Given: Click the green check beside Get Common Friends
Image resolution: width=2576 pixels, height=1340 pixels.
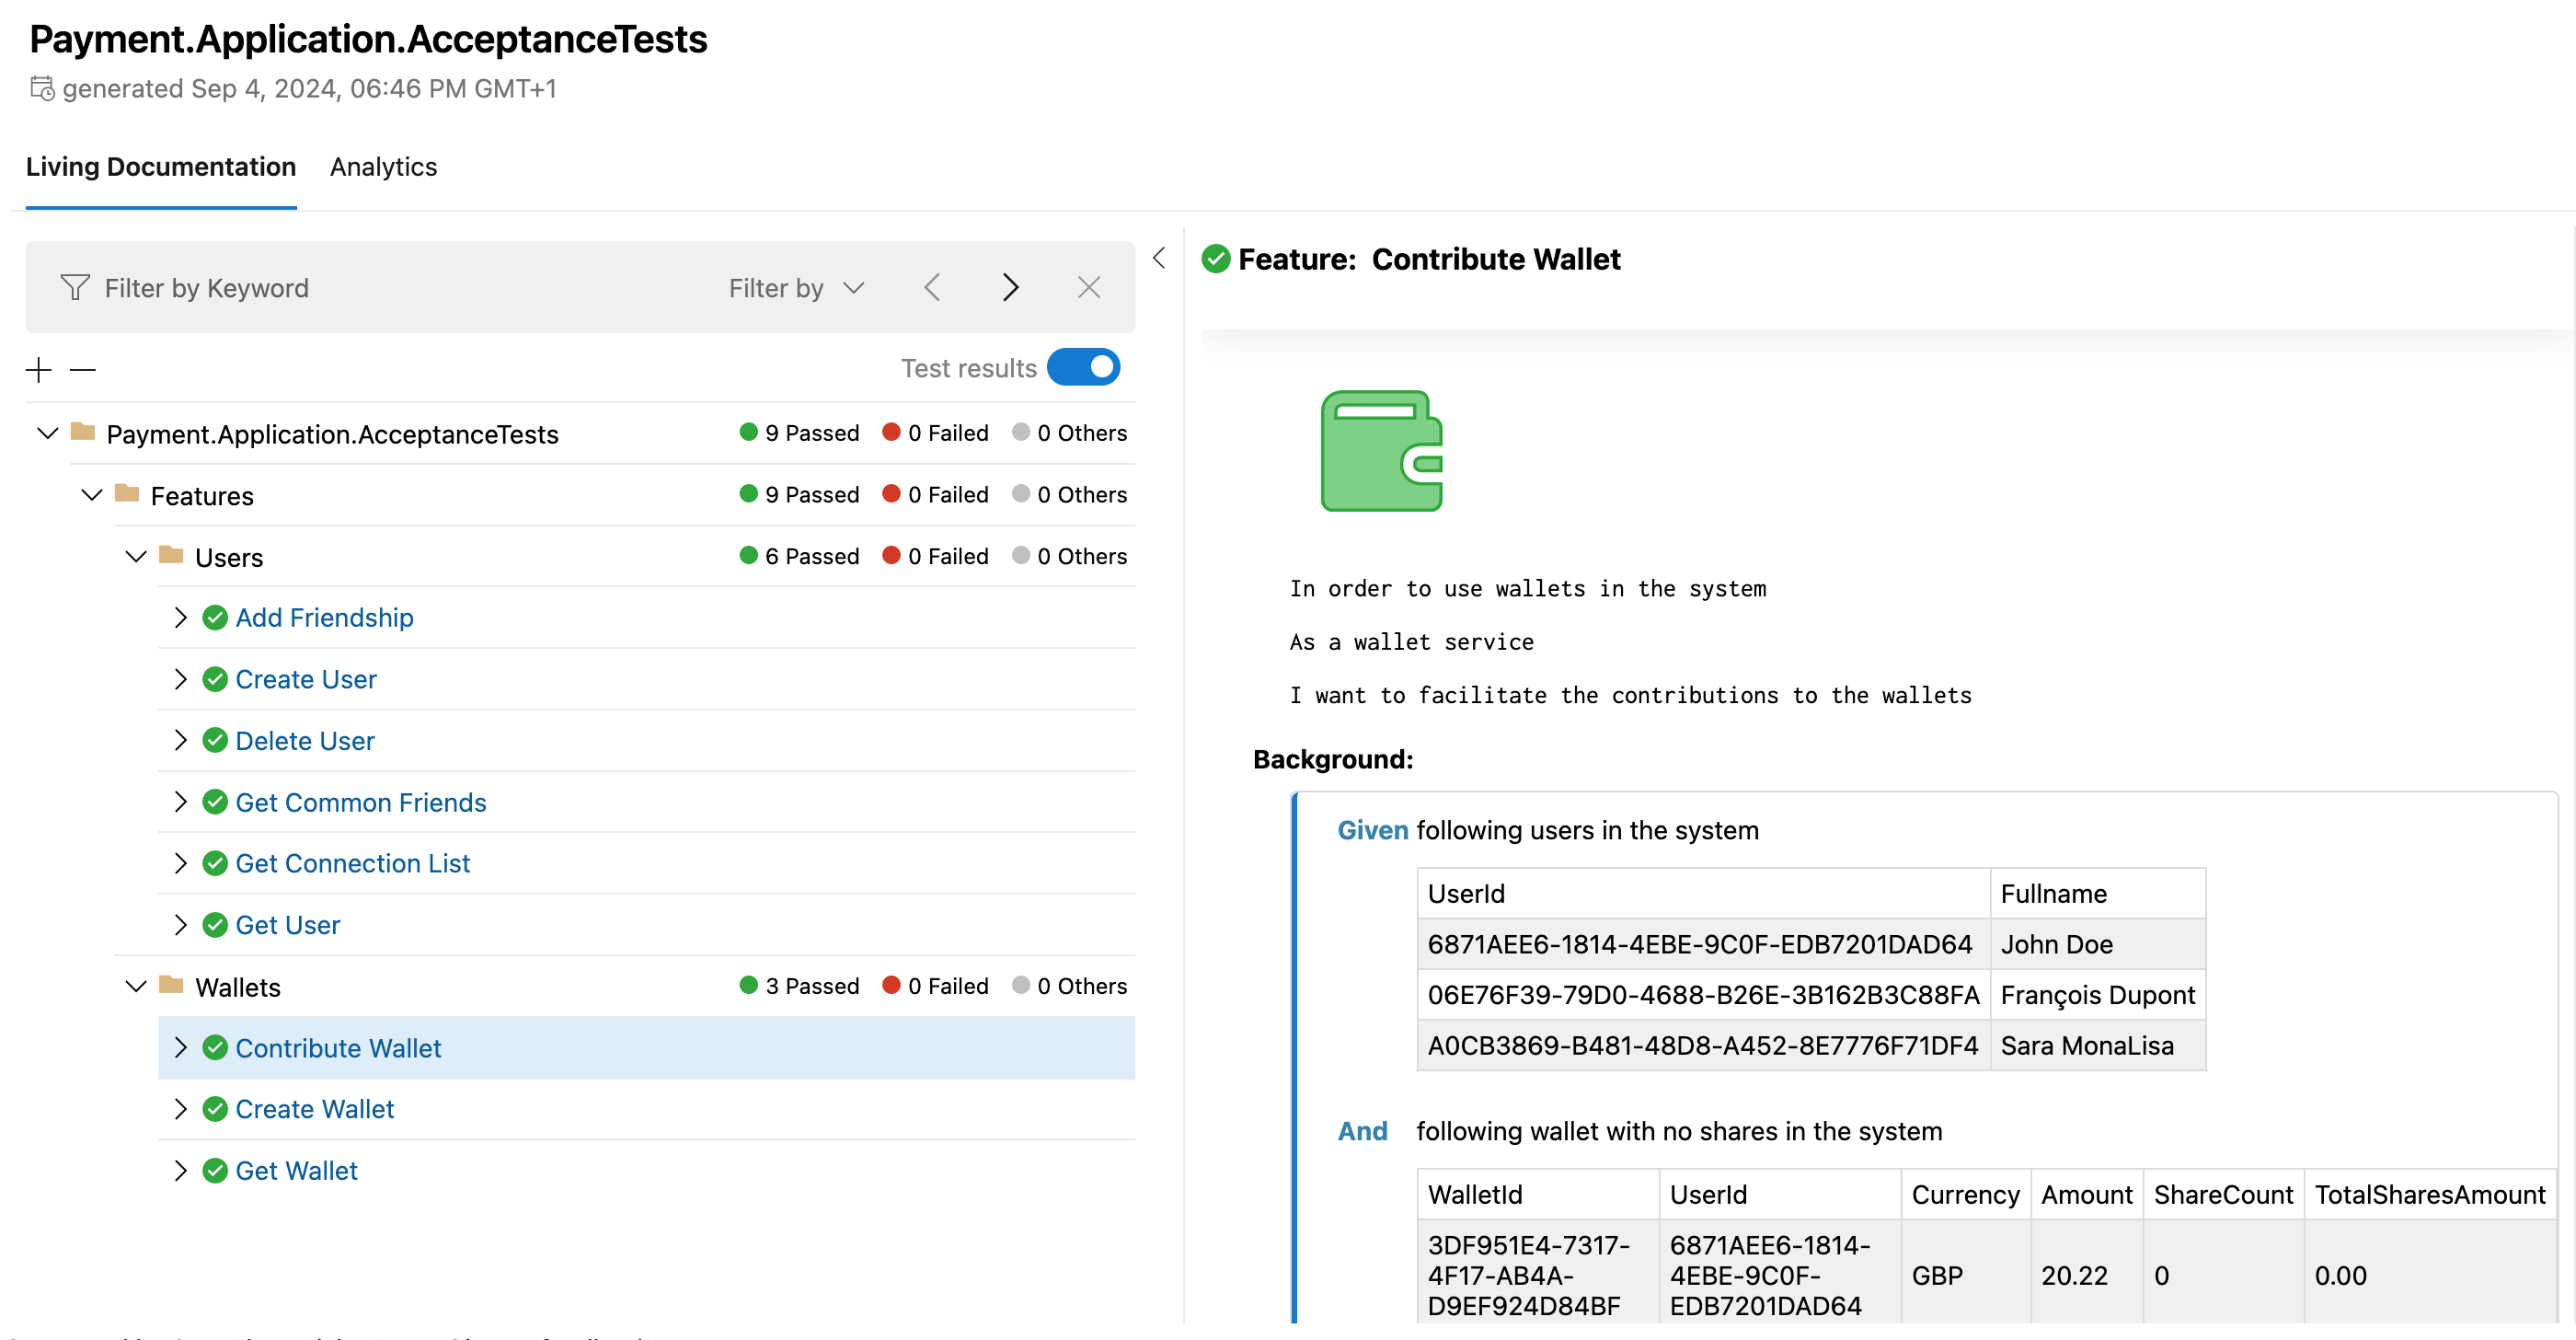Looking at the screenshot, I should [x=215, y=802].
